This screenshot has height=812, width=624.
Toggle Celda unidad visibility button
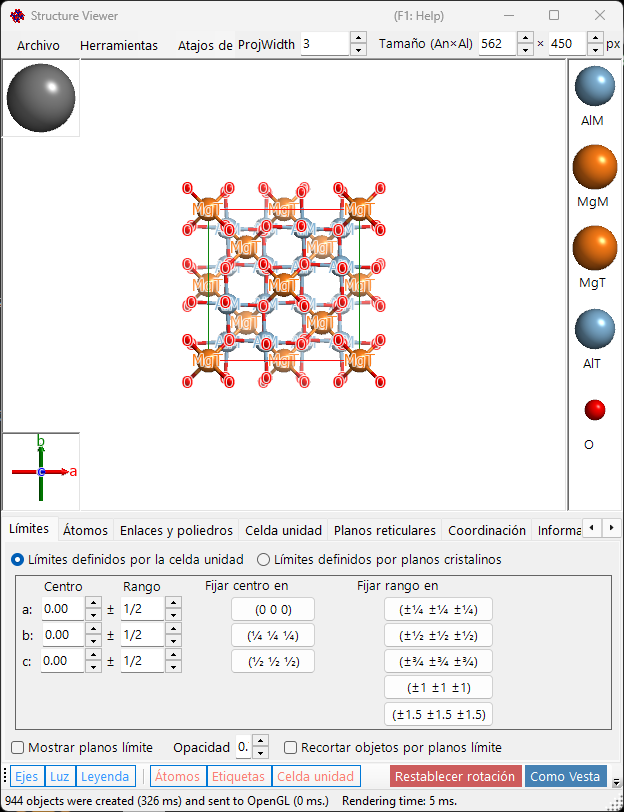point(315,776)
